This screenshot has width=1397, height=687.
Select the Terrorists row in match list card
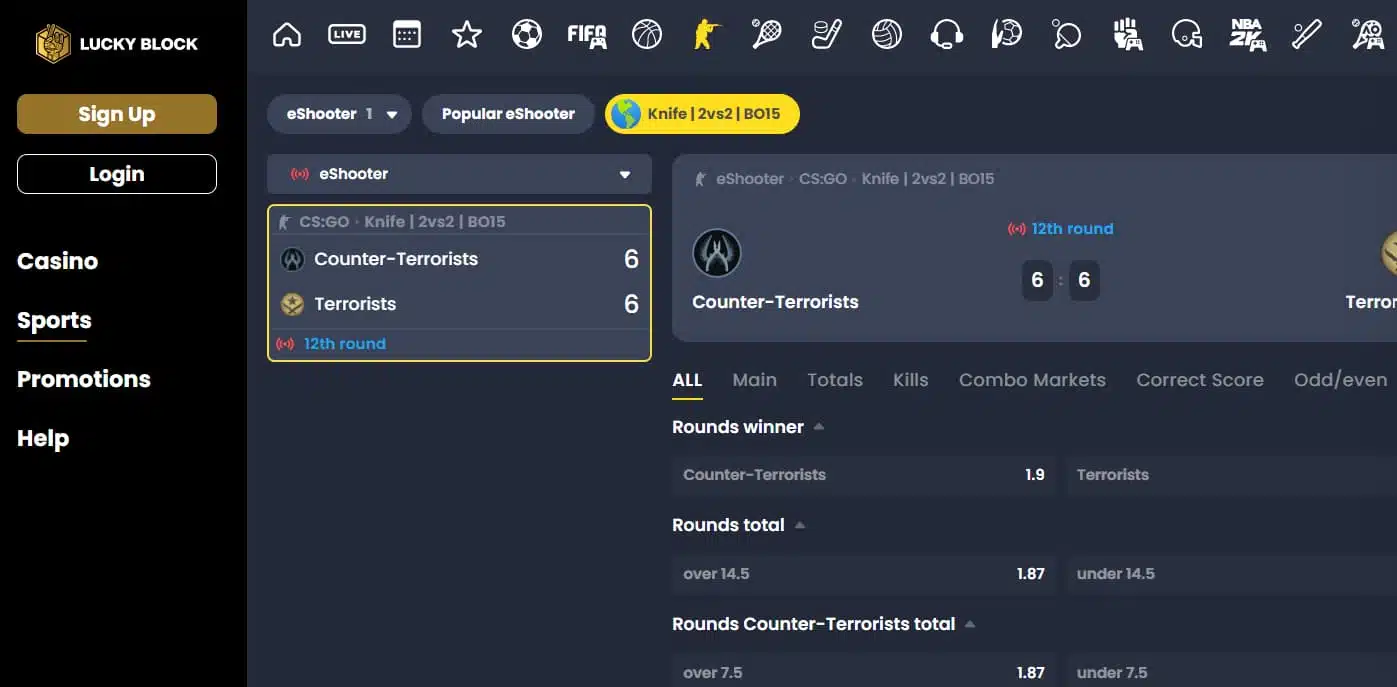[x=459, y=304]
